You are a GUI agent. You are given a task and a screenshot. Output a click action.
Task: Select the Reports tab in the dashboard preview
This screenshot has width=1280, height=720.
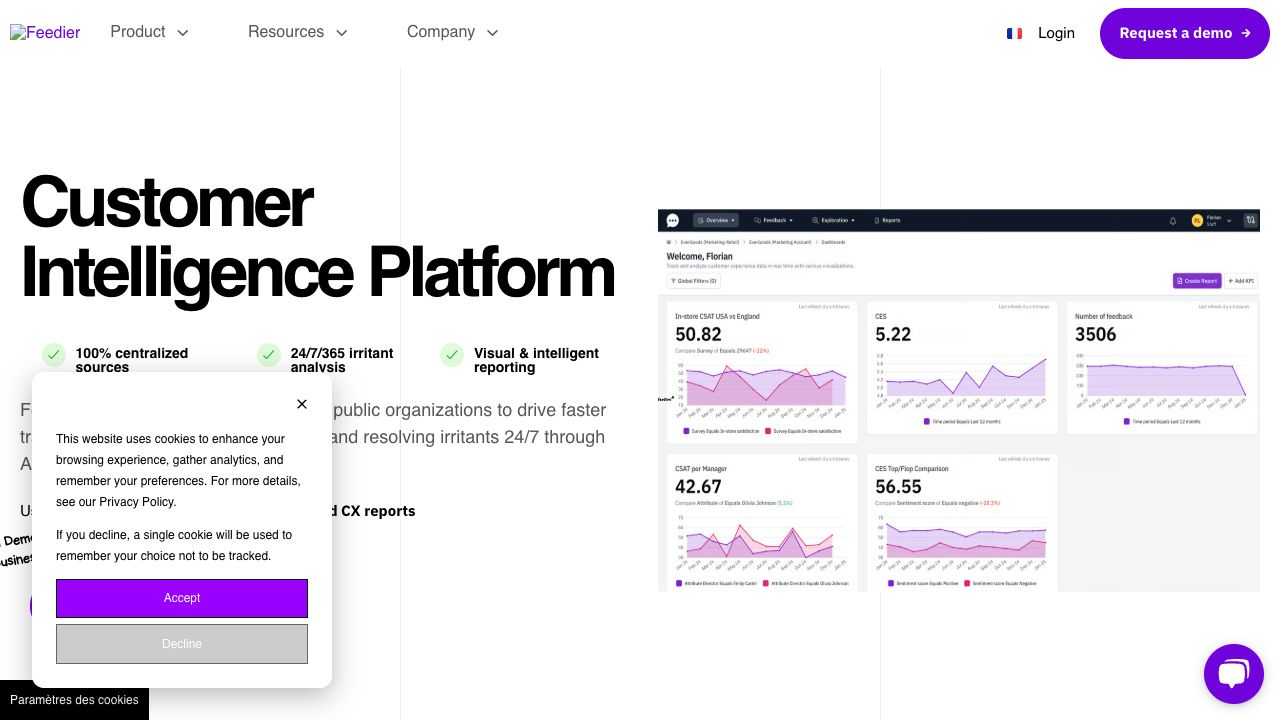[887, 220]
